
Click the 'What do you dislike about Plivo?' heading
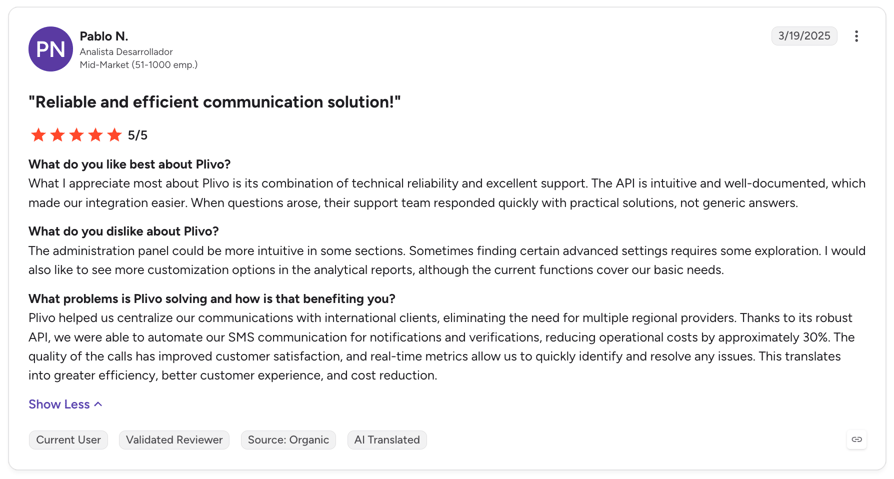click(124, 232)
